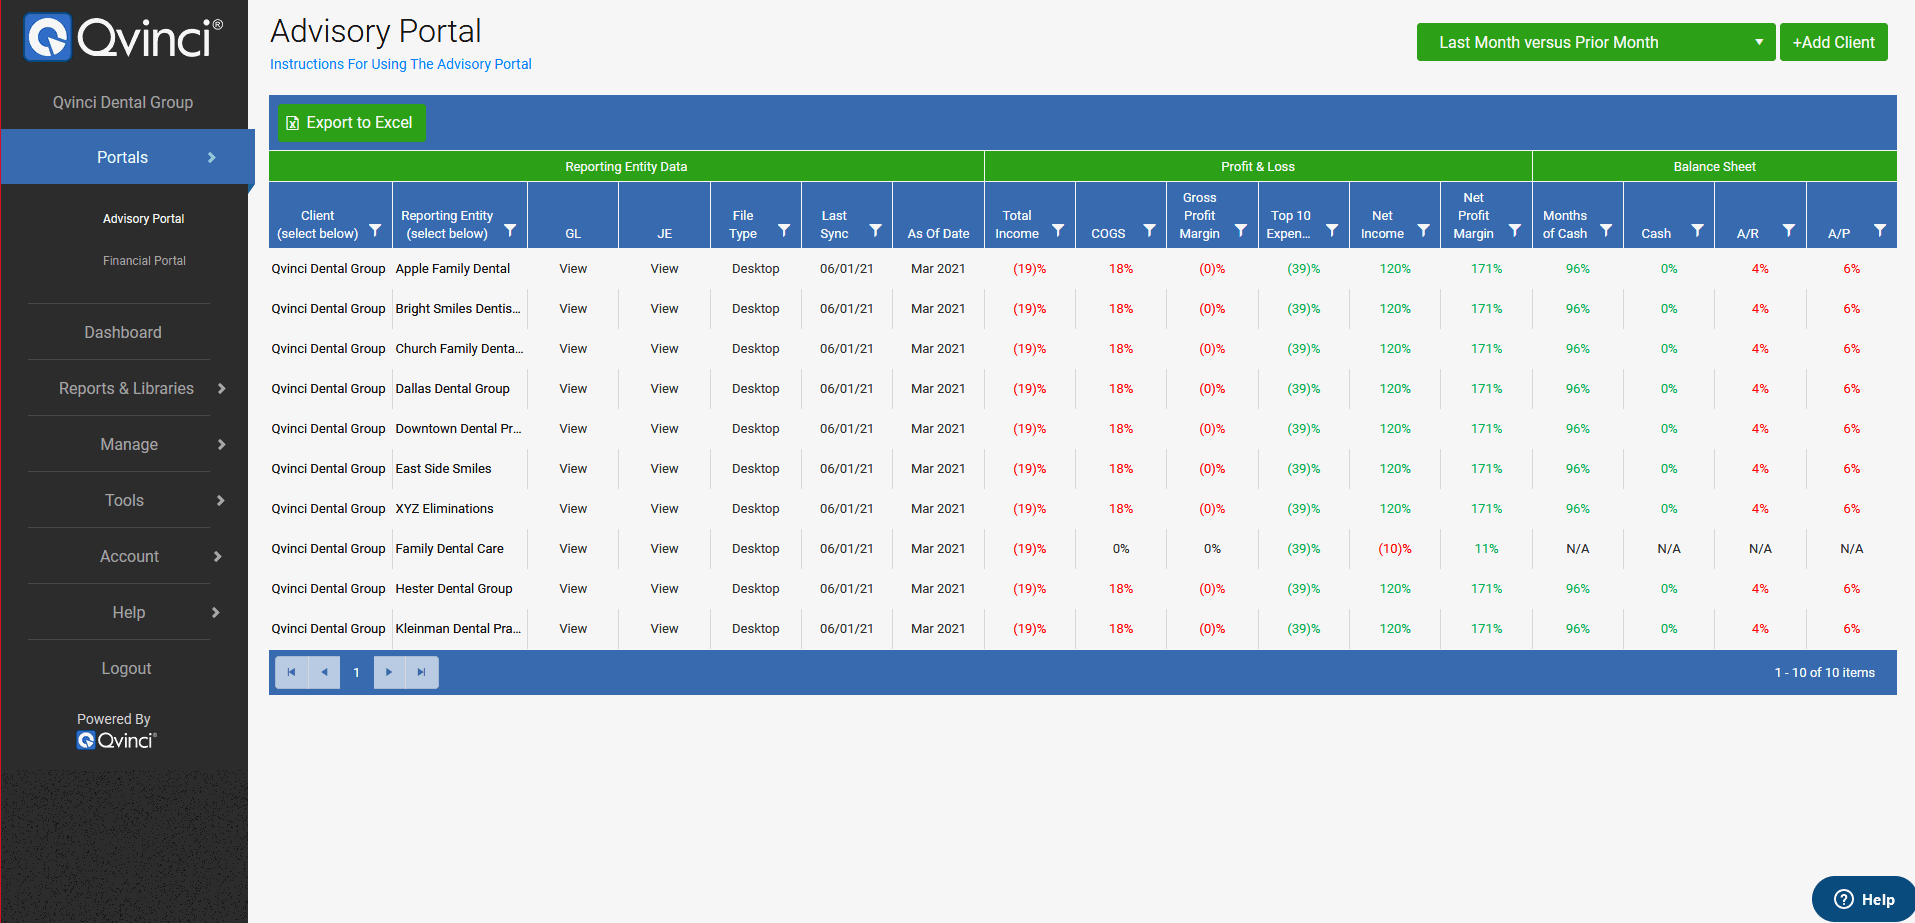Filter the Cash column

[1697, 230]
